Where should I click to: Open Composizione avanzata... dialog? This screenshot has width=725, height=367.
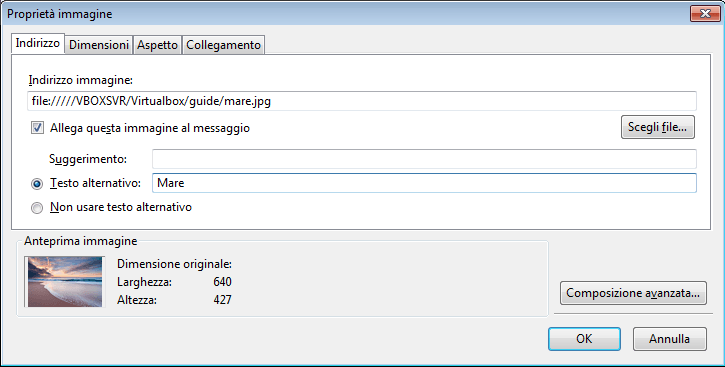pos(633,293)
